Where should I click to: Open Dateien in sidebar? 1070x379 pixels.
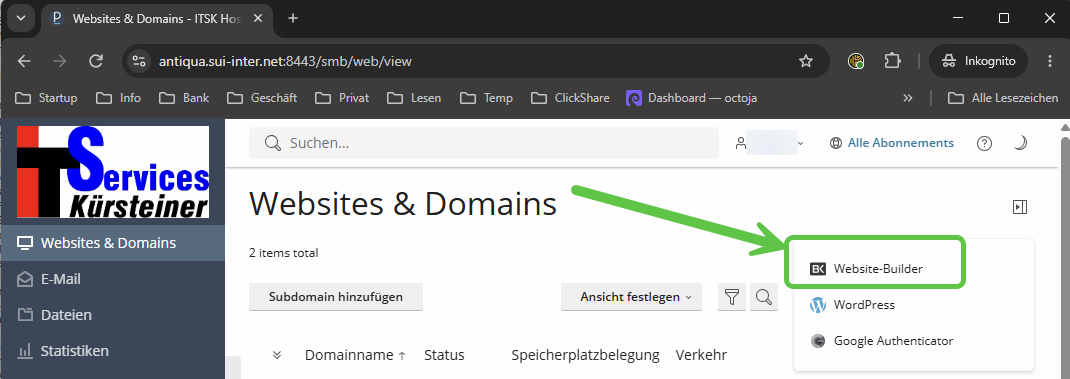(x=113, y=315)
